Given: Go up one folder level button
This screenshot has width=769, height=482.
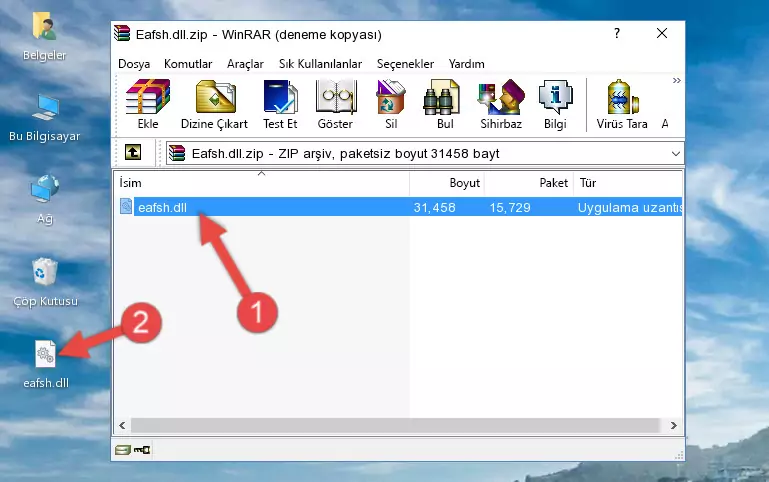Looking at the screenshot, I should [133, 152].
